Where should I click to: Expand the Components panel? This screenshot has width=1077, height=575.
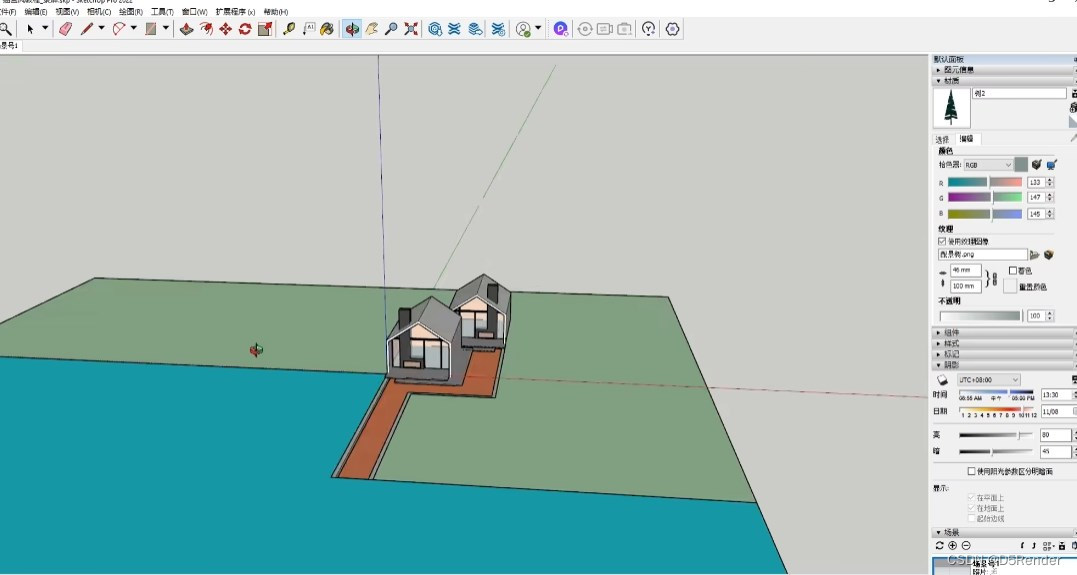(x=1004, y=332)
